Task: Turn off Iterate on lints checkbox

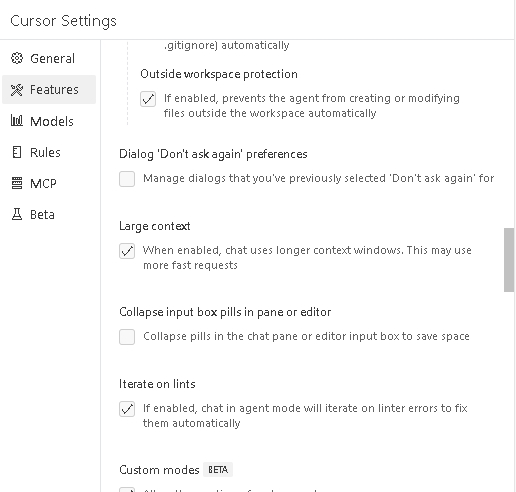Action: [127, 409]
